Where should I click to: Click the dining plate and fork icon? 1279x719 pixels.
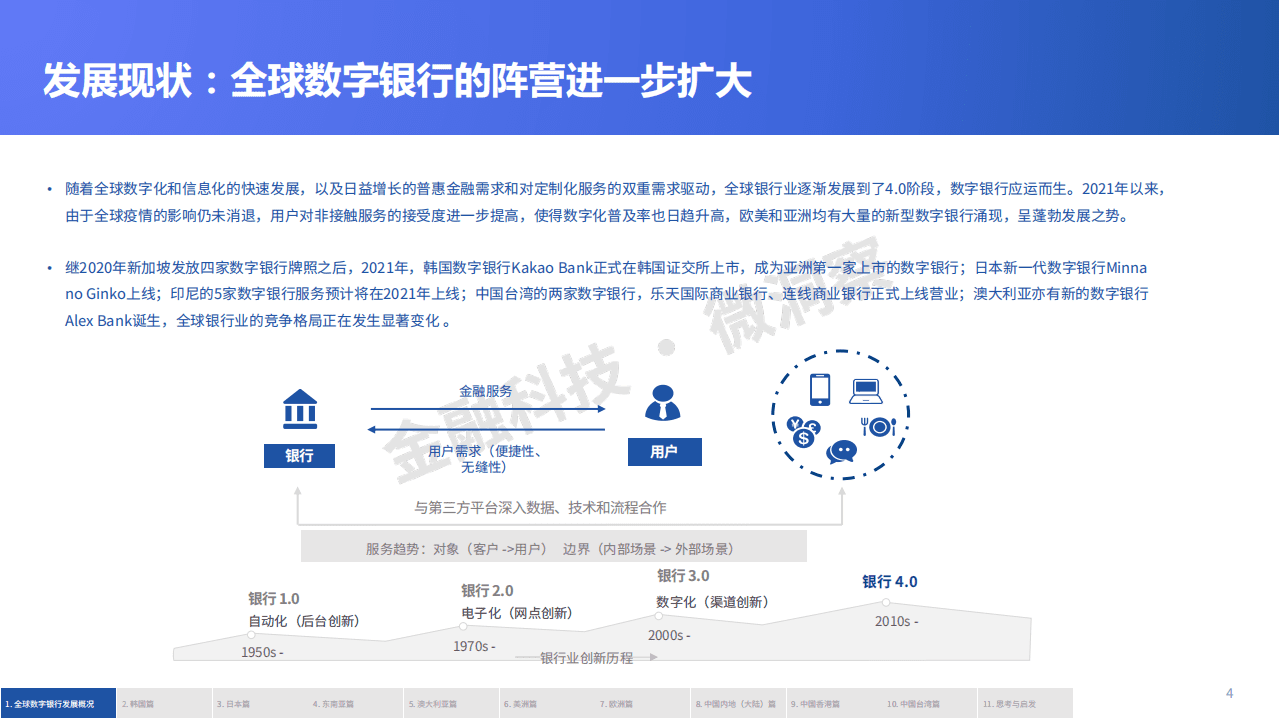[x=880, y=428]
